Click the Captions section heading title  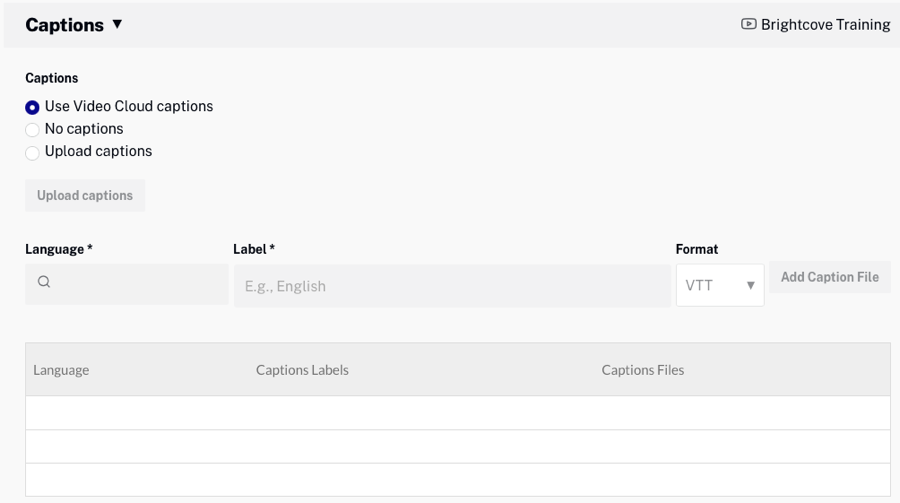point(64,25)
